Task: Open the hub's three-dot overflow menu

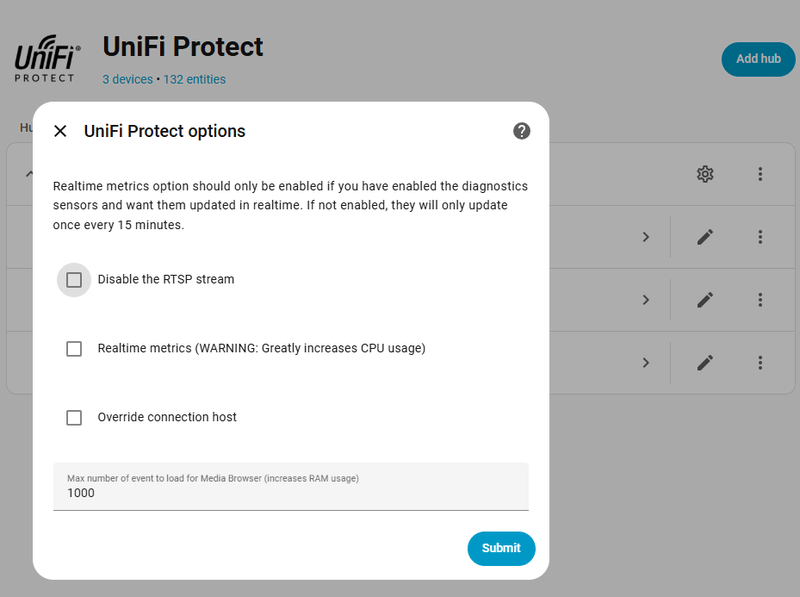Action: point(760,174)
